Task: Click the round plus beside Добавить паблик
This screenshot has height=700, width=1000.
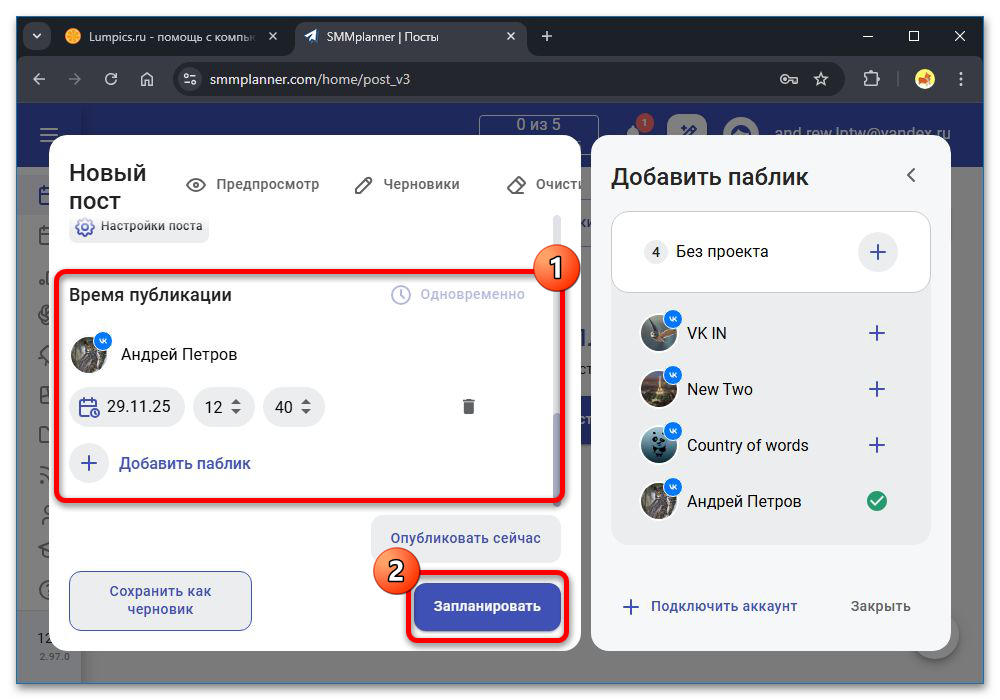Action: [89, 463]
